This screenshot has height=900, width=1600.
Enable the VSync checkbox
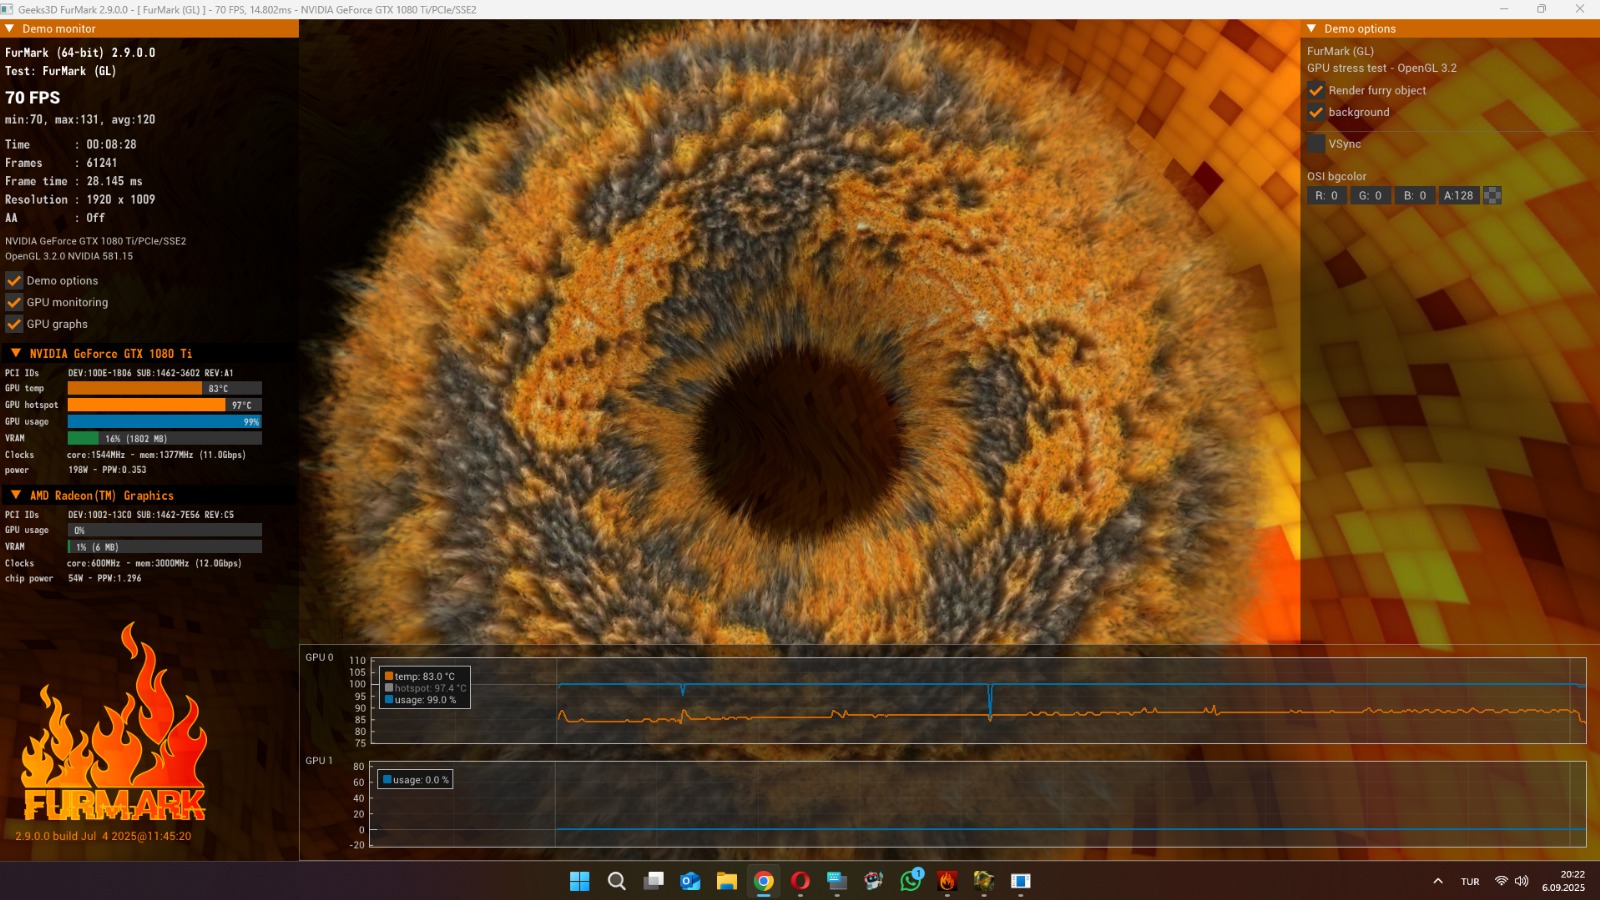(1316, 144)
